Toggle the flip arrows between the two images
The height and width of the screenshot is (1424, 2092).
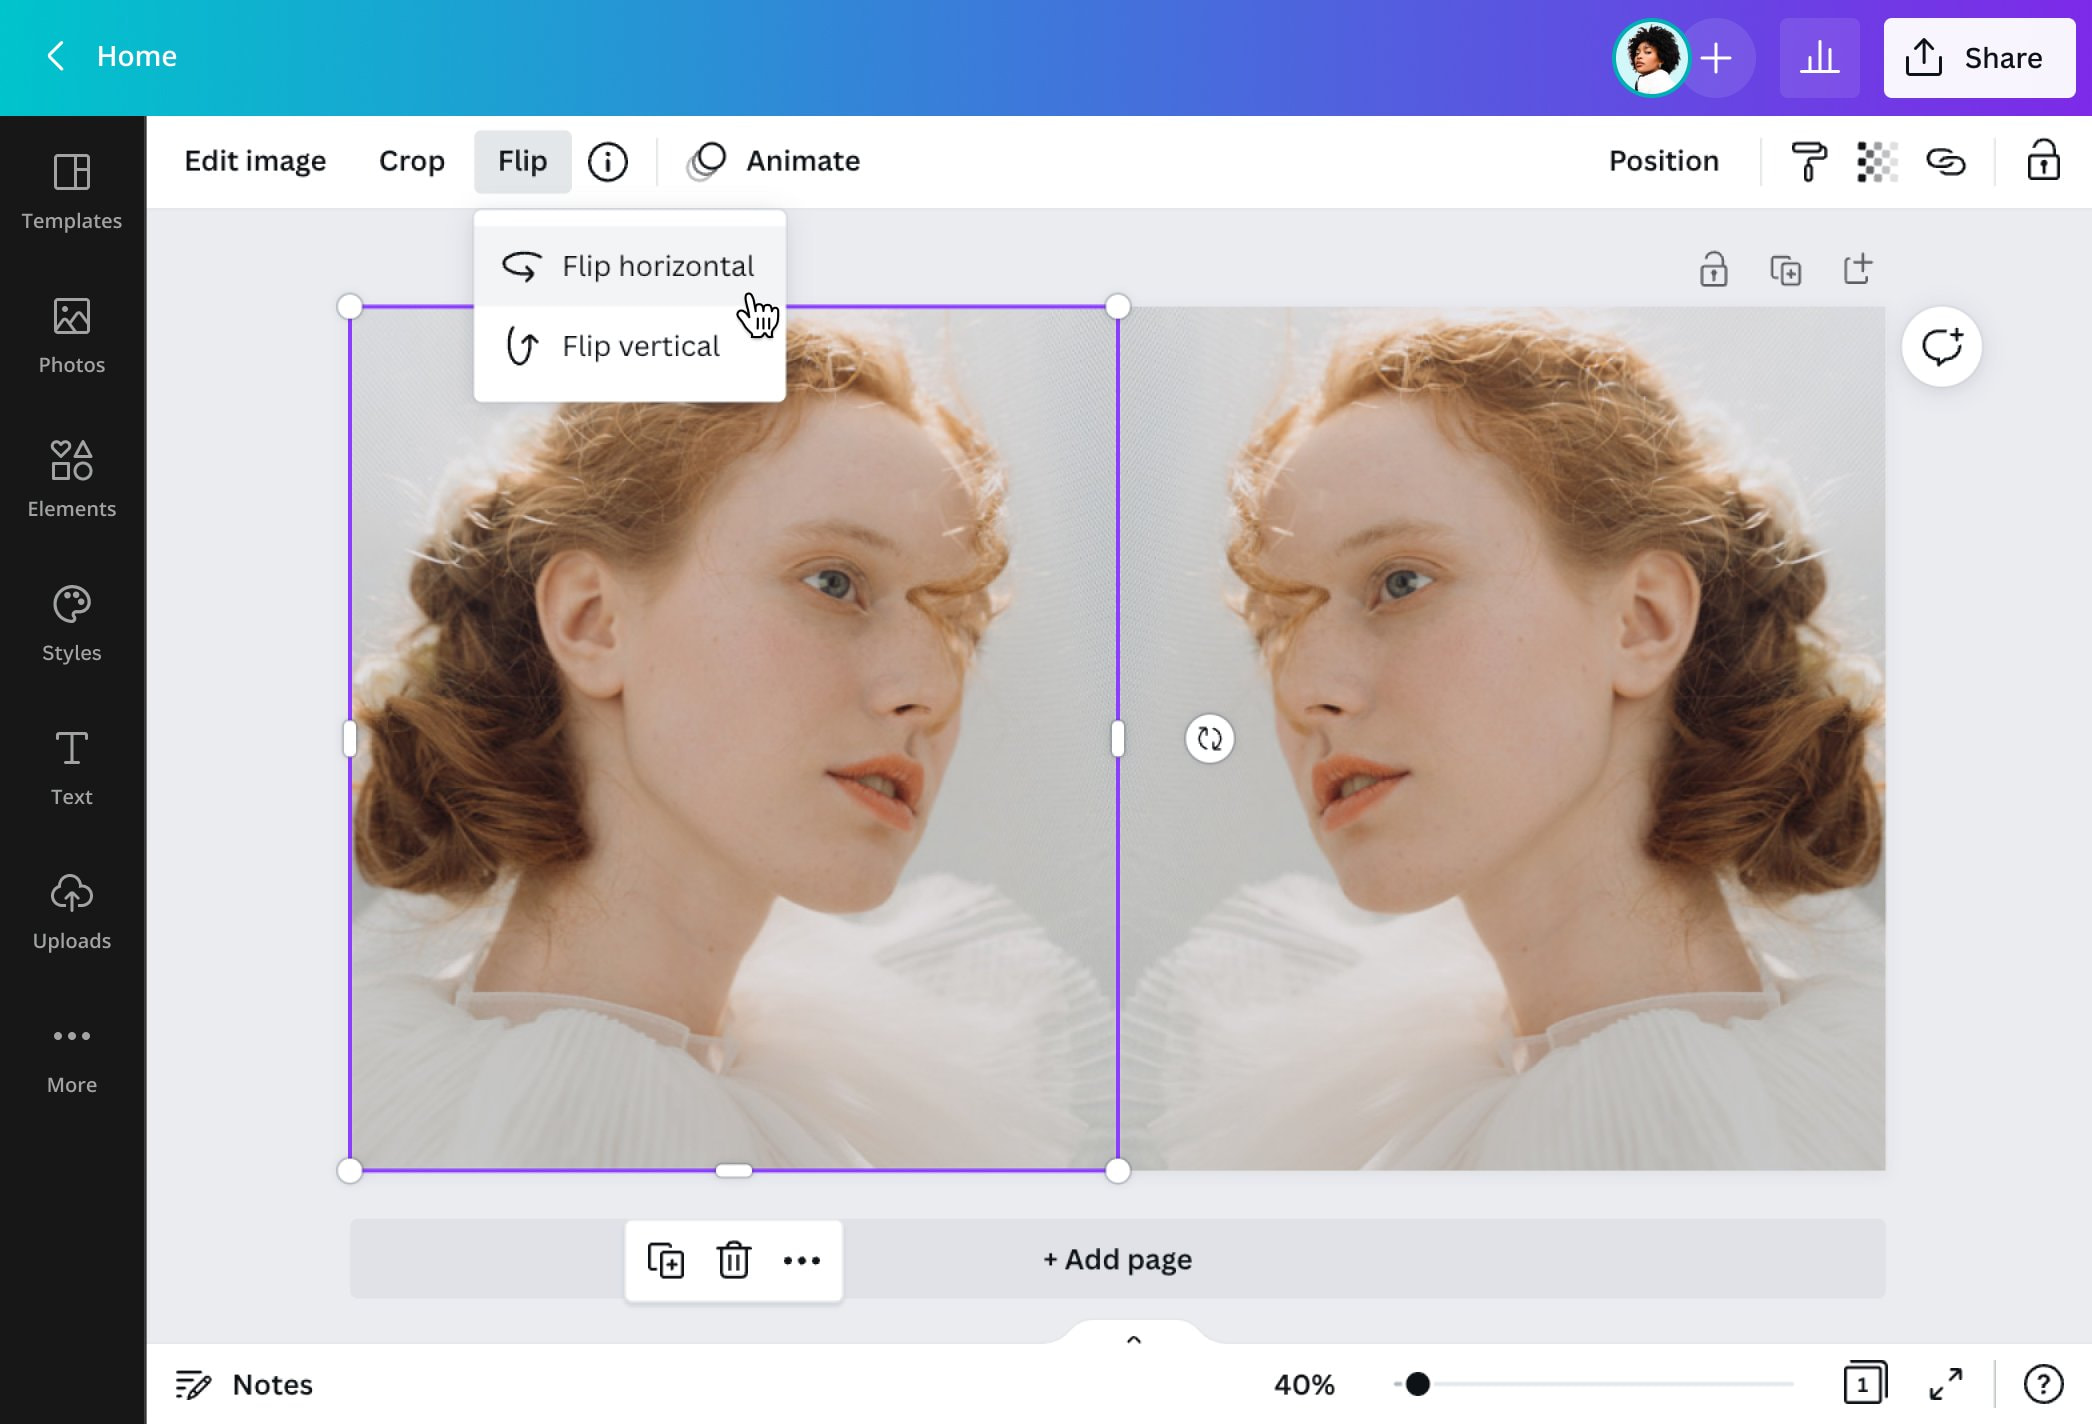[x=1209, y=738]
